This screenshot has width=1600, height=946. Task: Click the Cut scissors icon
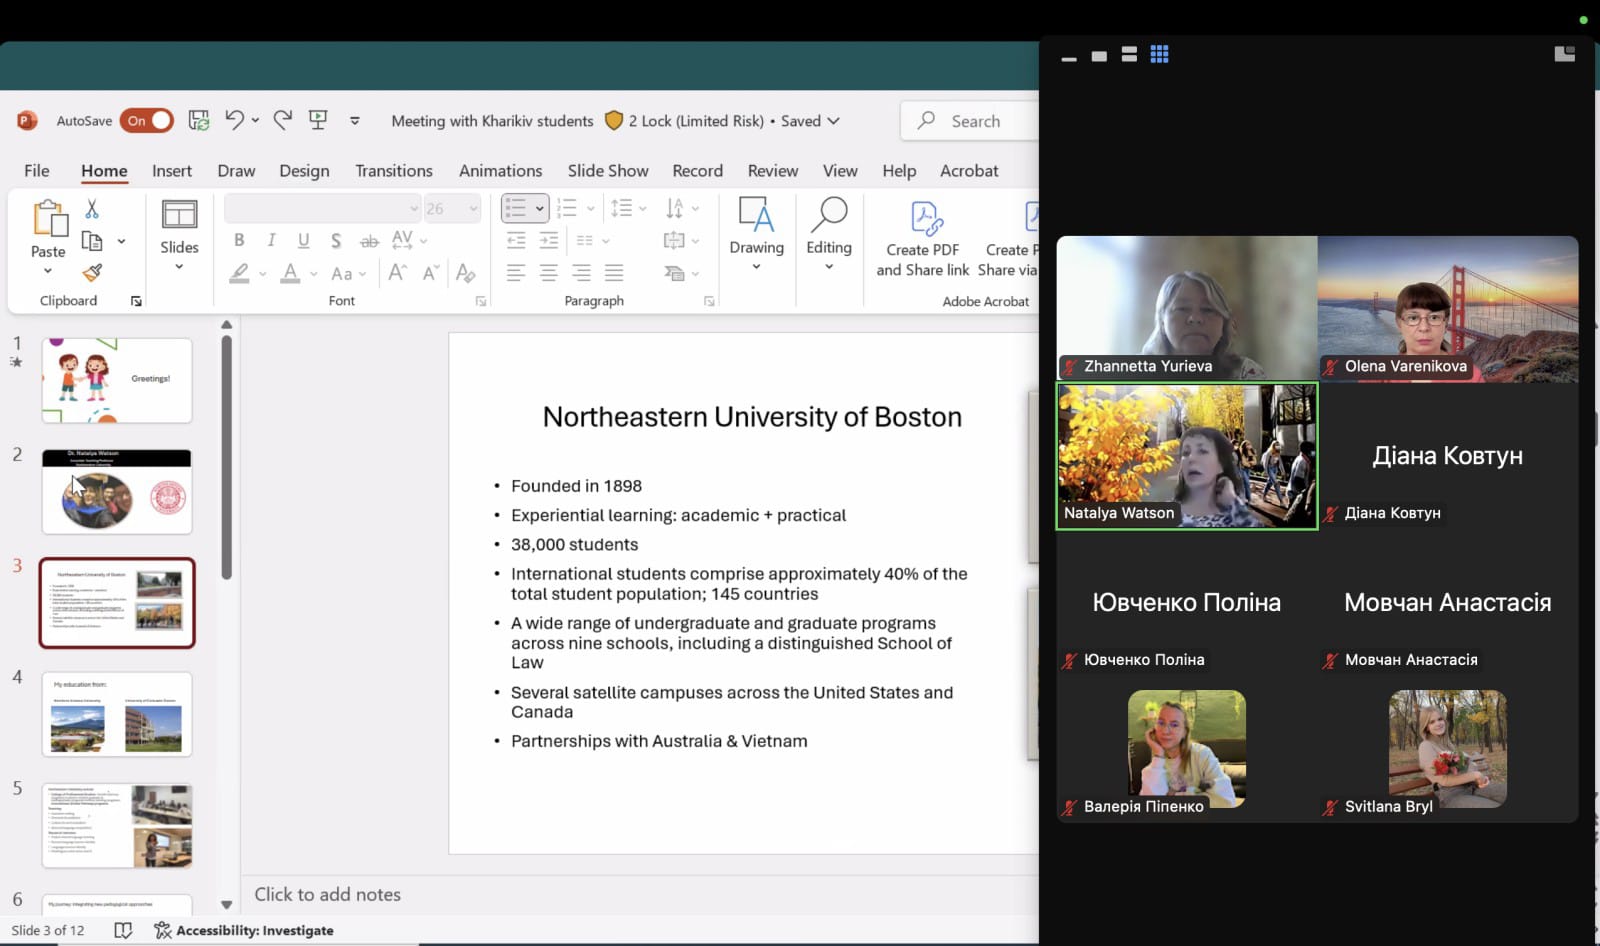point(92,208)
